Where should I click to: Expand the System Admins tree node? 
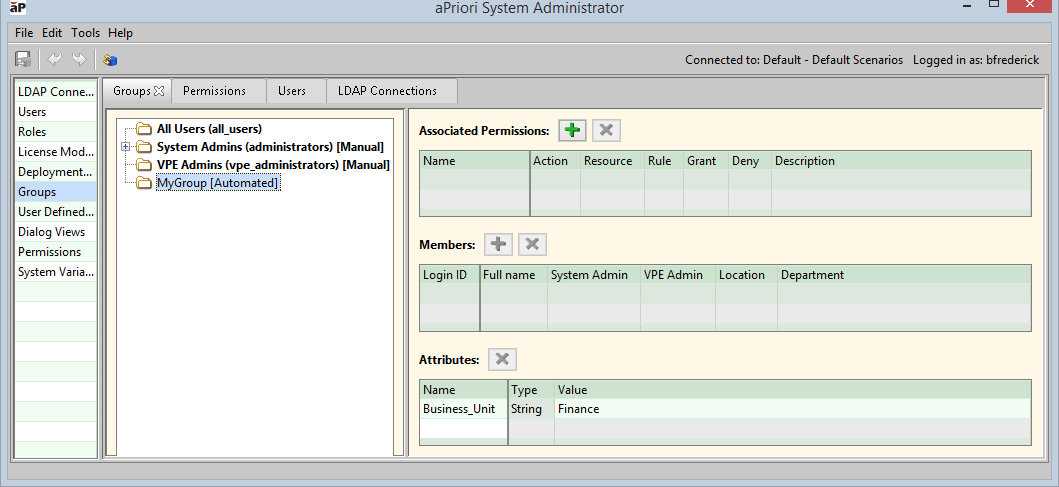[125, 147]
